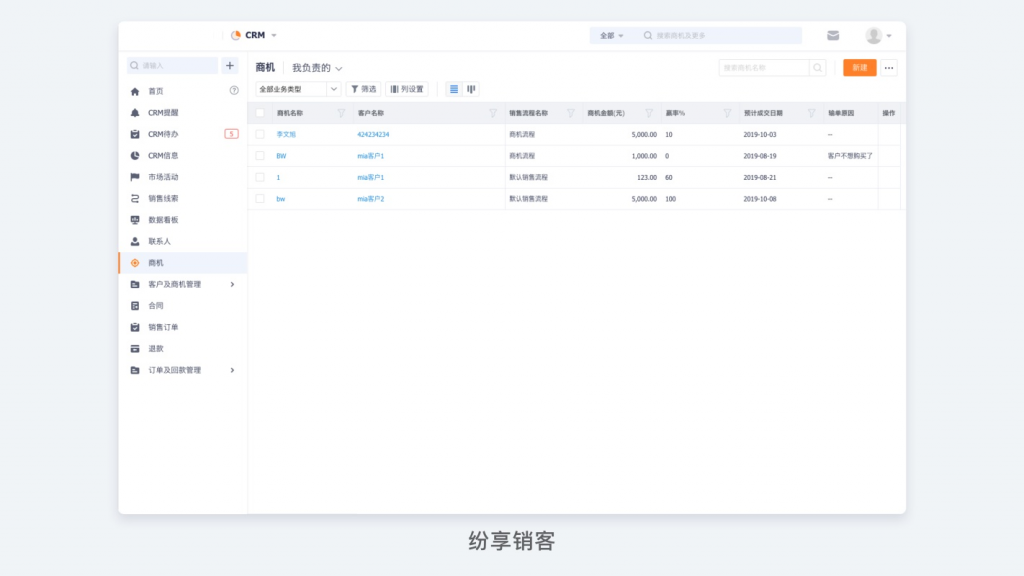1024x576 pixels.
Task: Filter the 客户名称 column funnel
Action: [x=493, y=113]
